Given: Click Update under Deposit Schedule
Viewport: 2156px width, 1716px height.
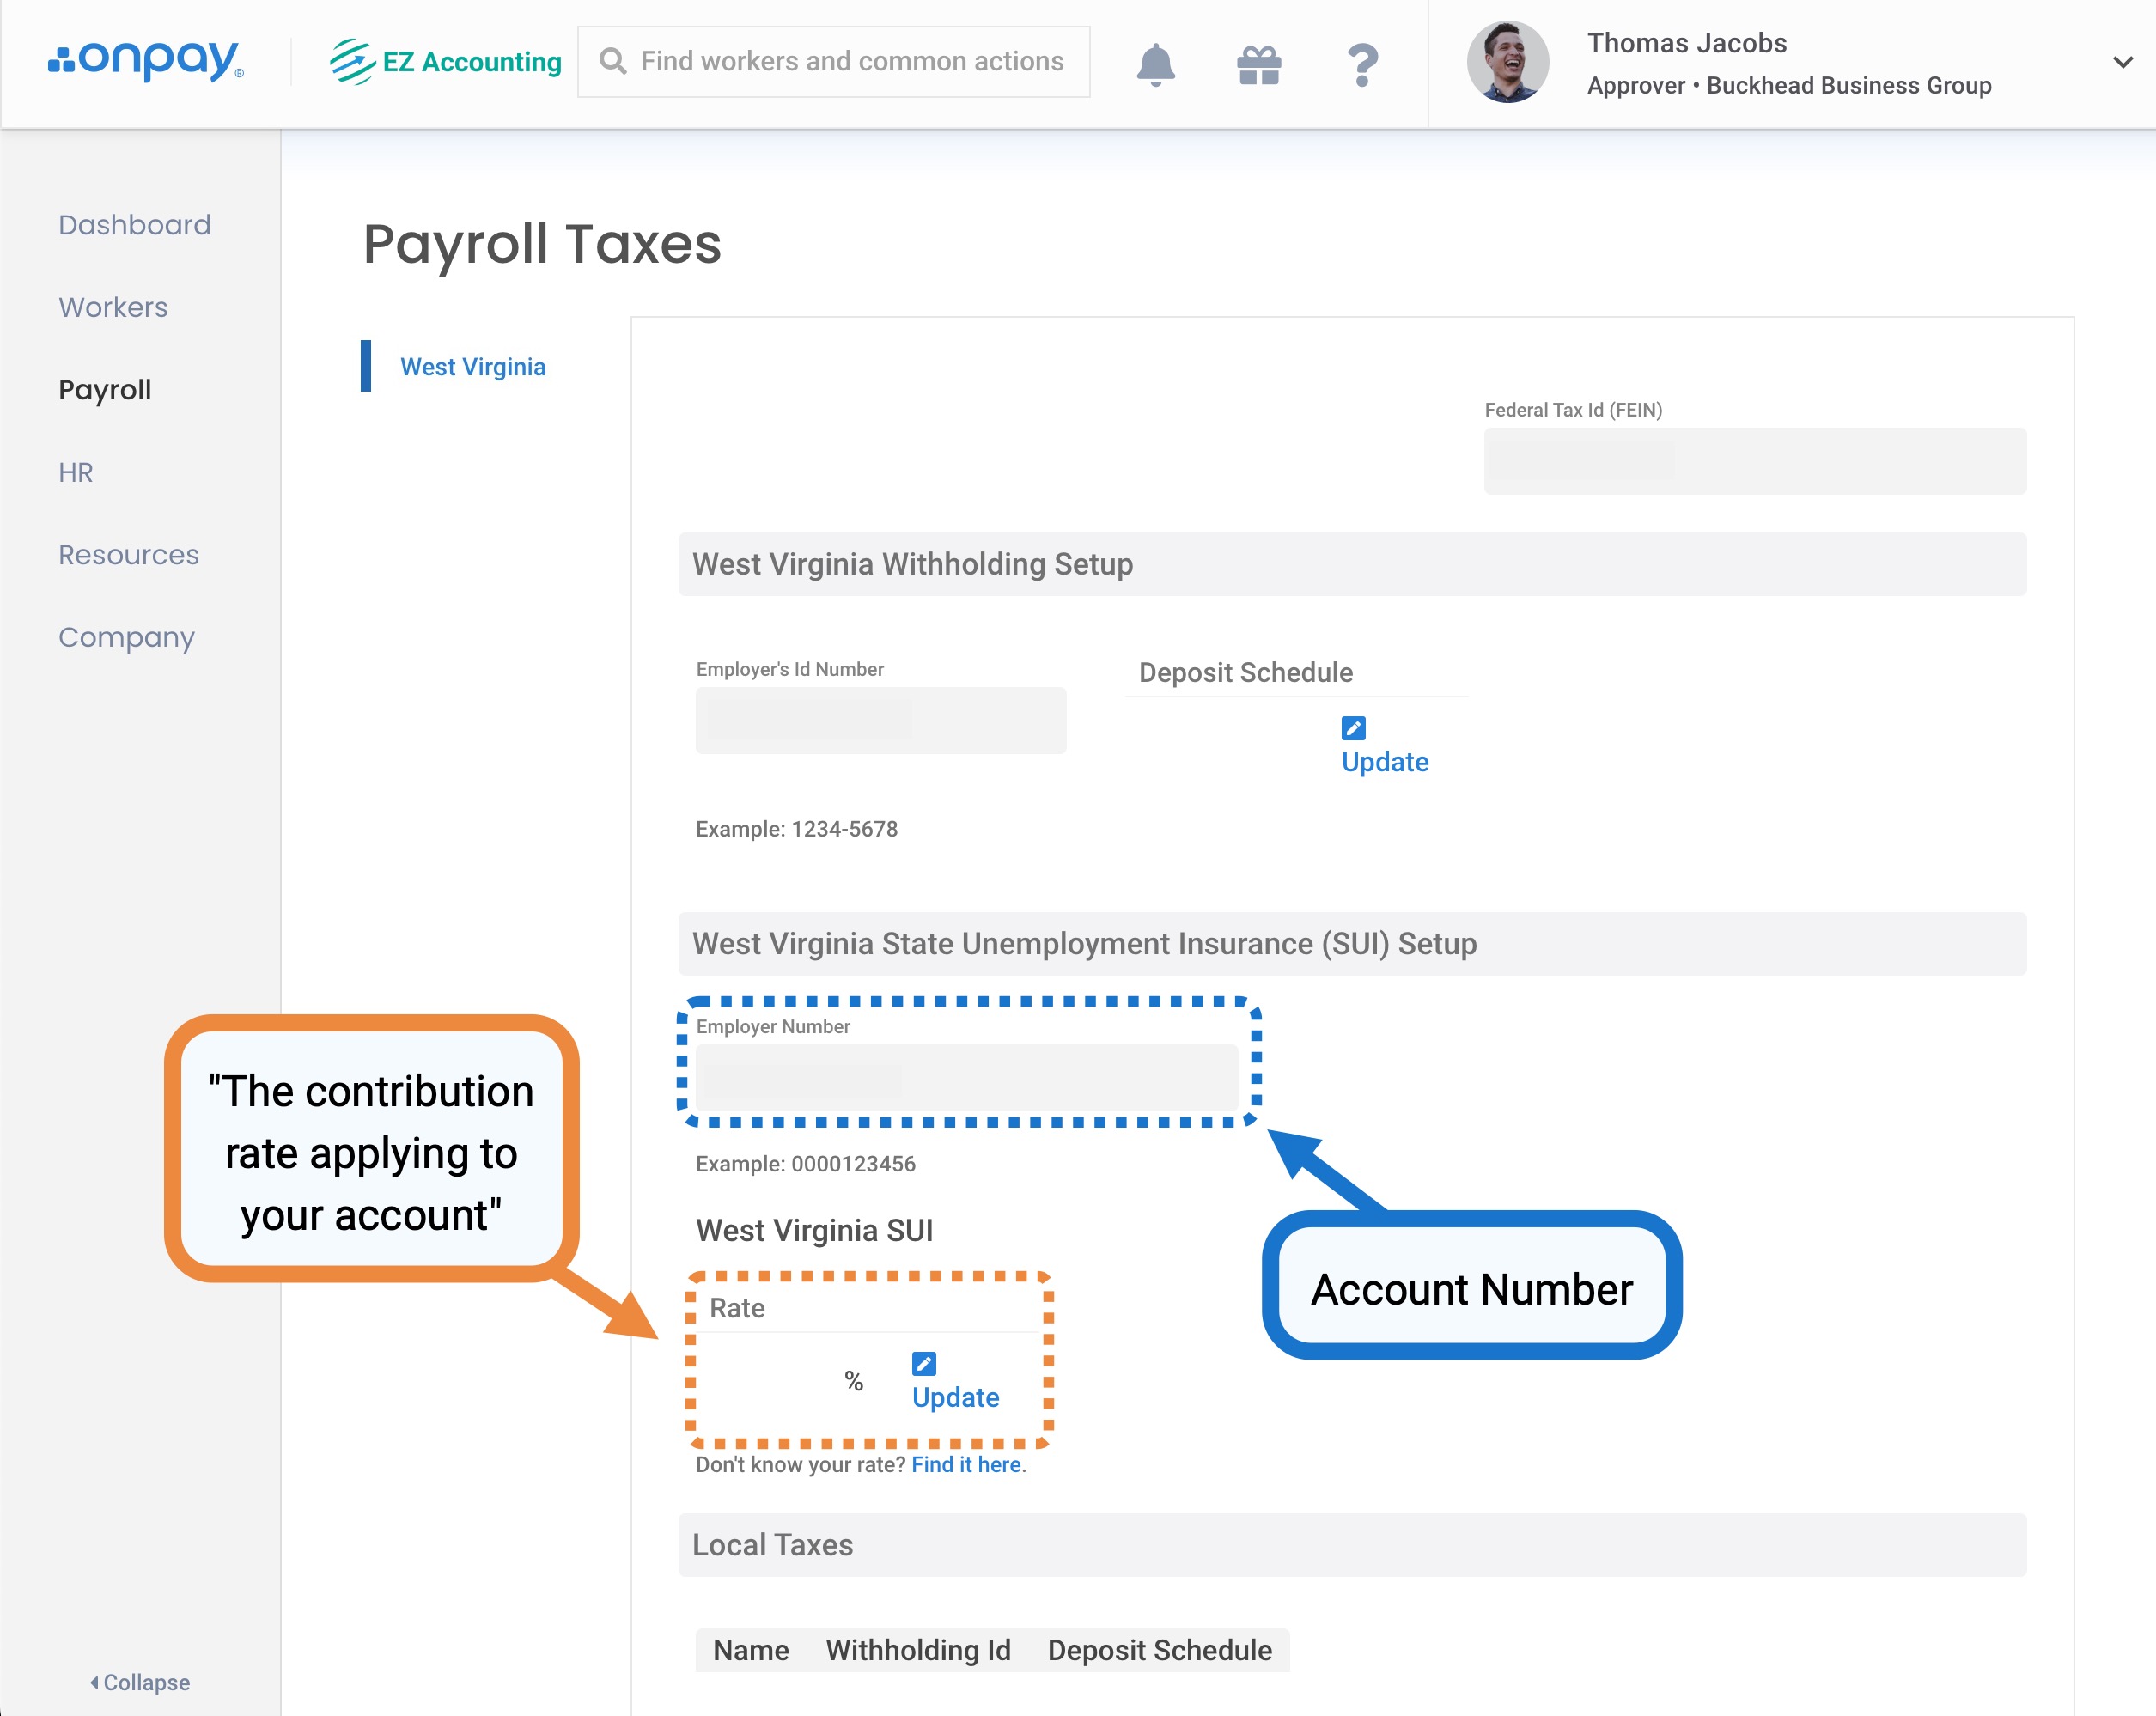Looking at the screenshot, I should pyautogui.click(x=1384, y=762).
